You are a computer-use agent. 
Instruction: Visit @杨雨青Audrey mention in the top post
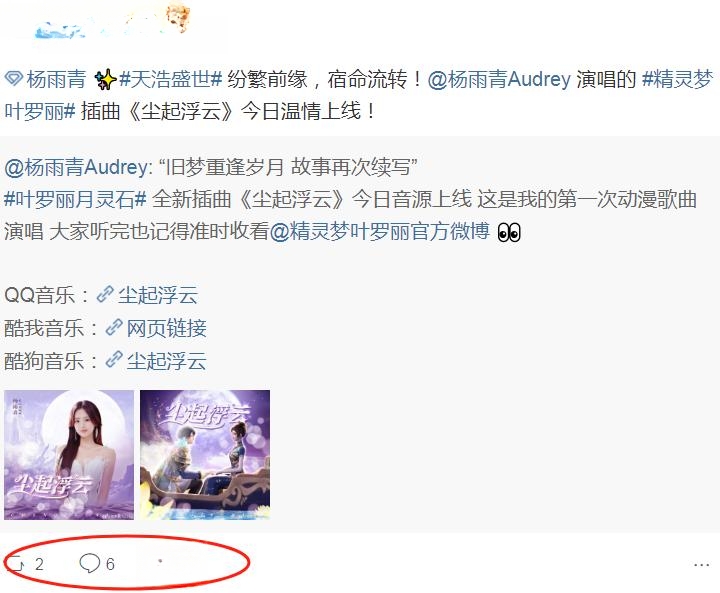(x=499, y=79)
